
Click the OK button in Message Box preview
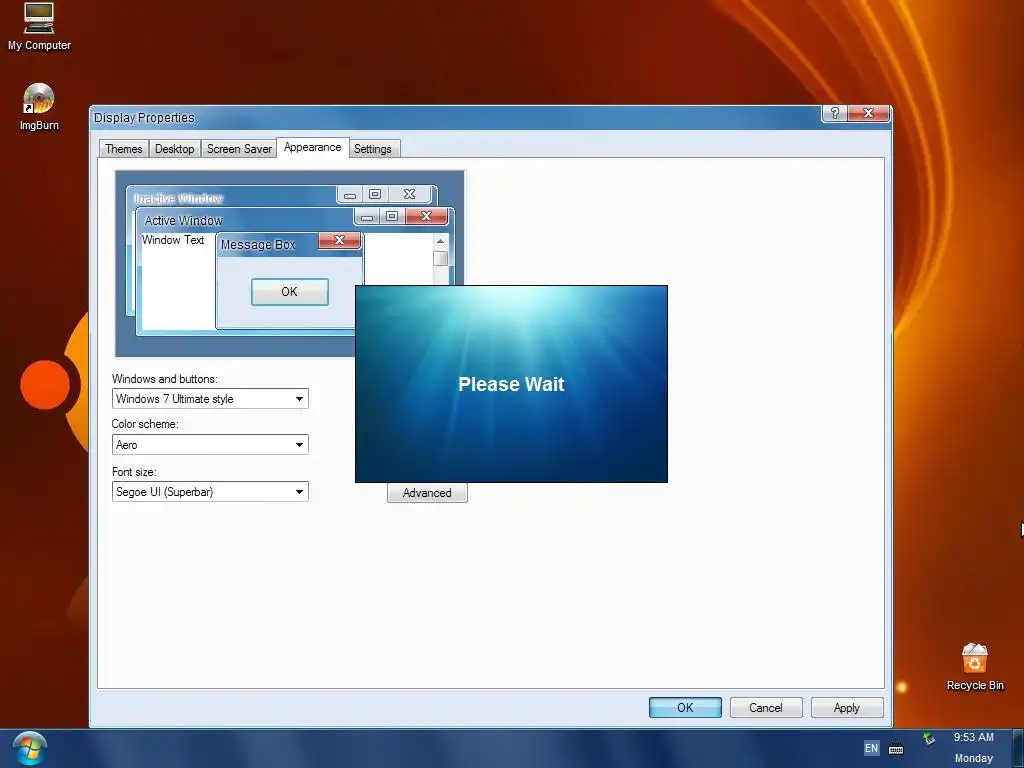[x=289, y=291]
